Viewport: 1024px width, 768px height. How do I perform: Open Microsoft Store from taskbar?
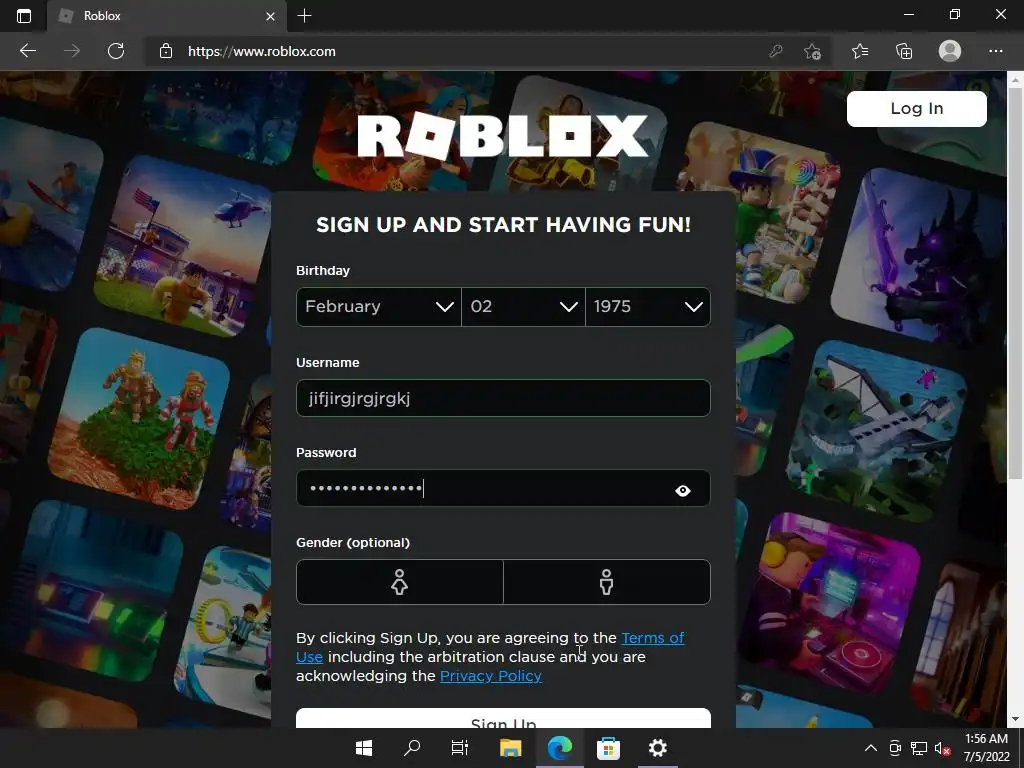(608, 748)
